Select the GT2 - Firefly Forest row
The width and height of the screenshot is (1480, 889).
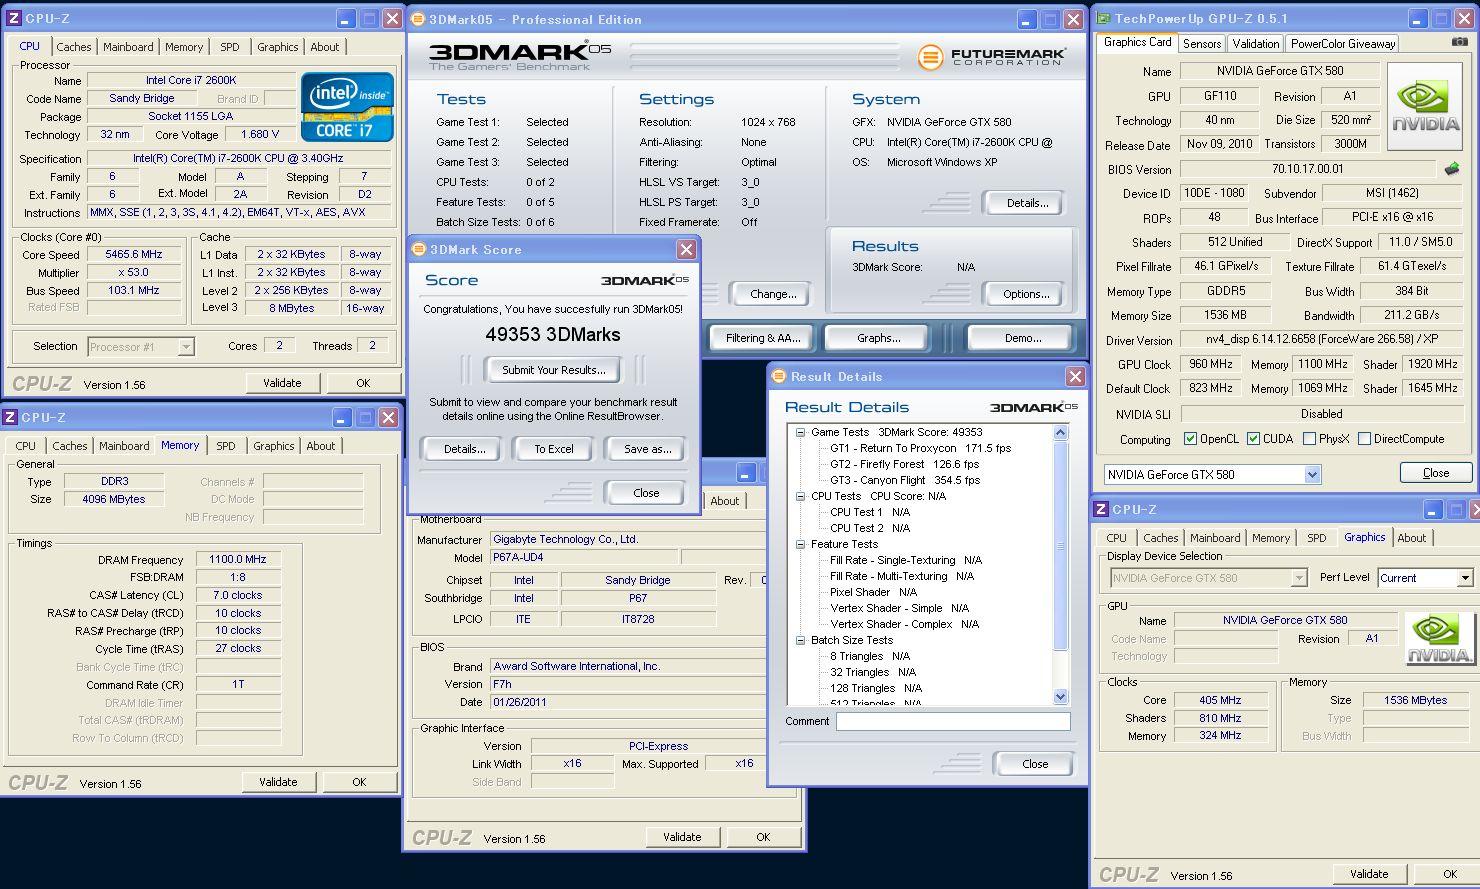pyautogui.click(x=904, y=464)
